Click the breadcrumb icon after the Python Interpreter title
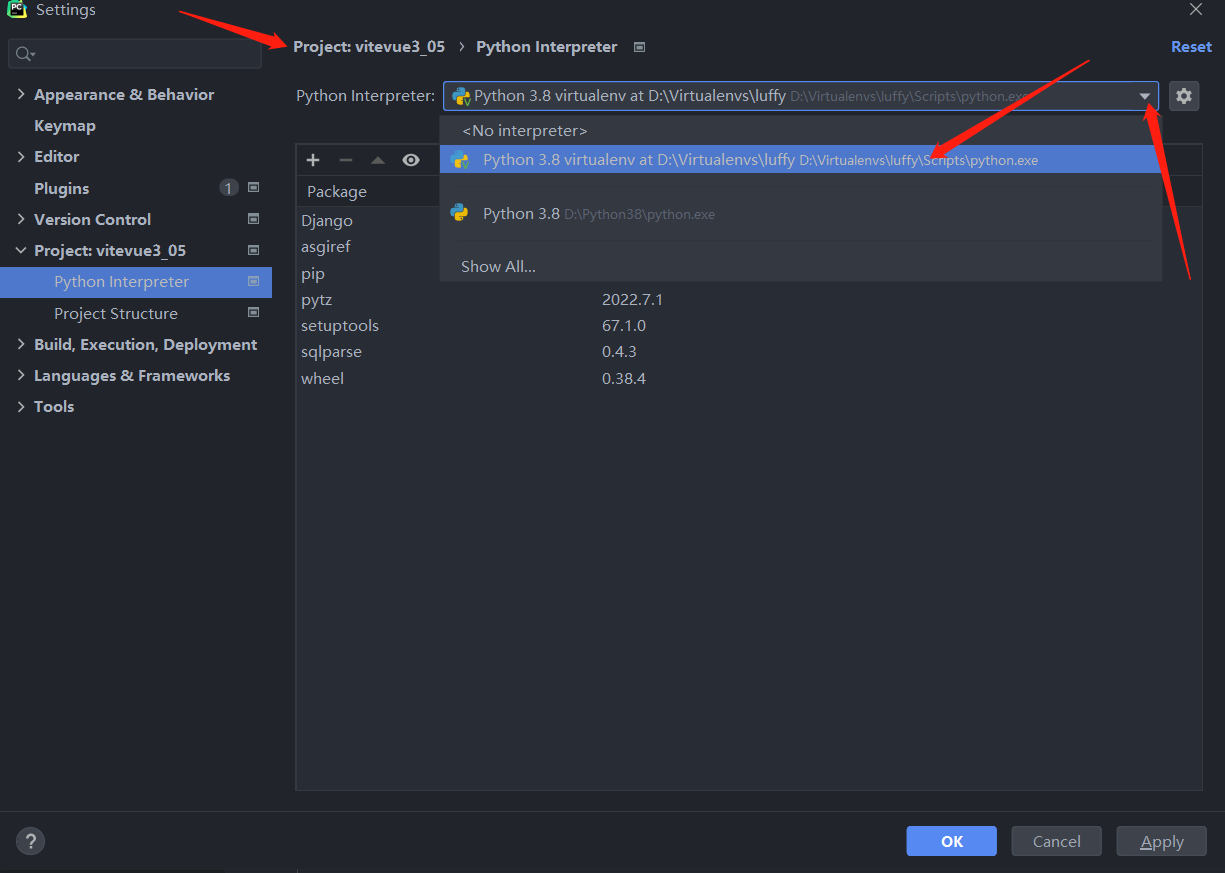 pyautogui.click(x=640, y=47)
